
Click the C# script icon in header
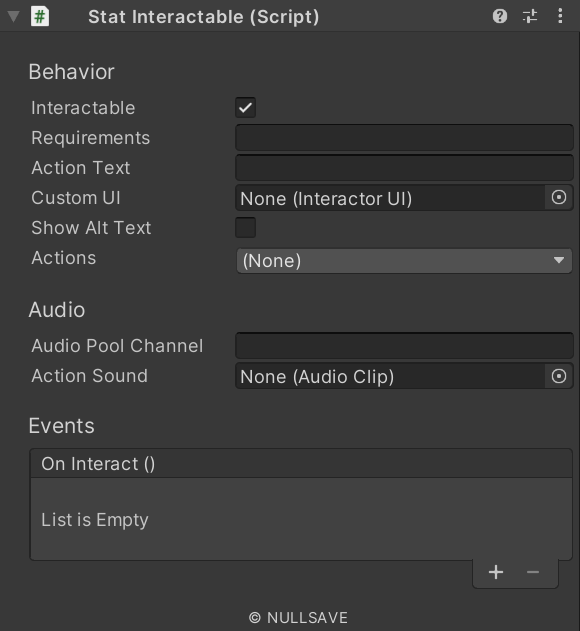point(40,16)
